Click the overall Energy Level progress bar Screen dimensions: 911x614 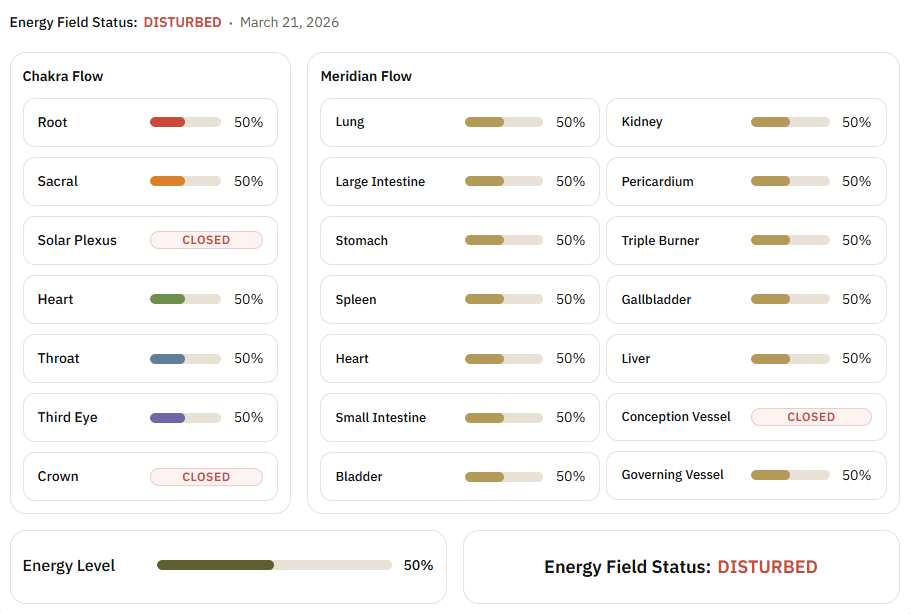274,565
